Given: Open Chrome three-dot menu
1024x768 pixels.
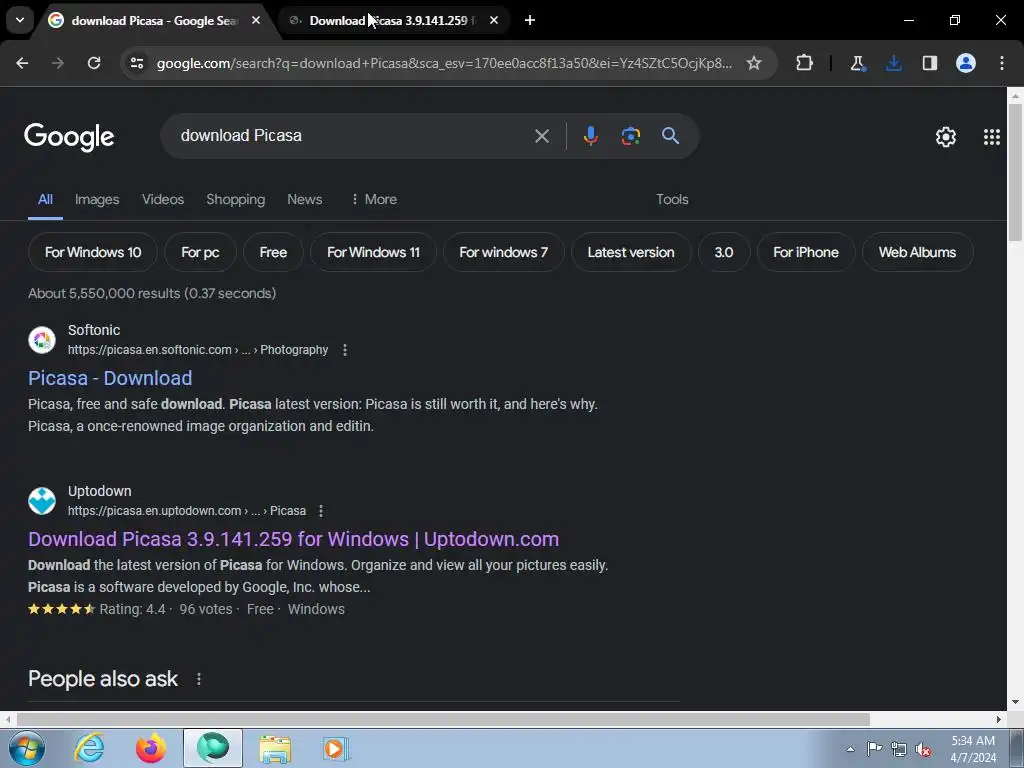Looking at the screenshot, I should pos(1002,63).
